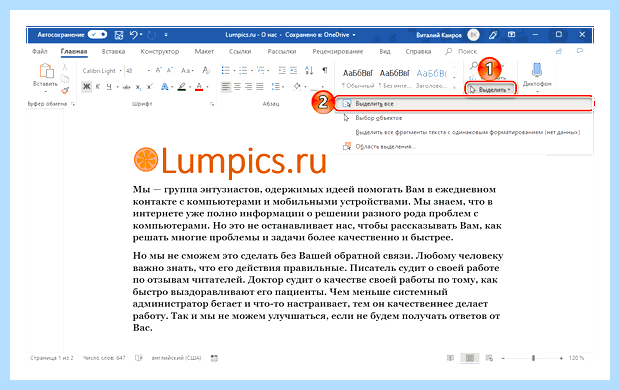This screenshot has height=390, width=620.
Task: Align text to the right
Action: (248, 86)
